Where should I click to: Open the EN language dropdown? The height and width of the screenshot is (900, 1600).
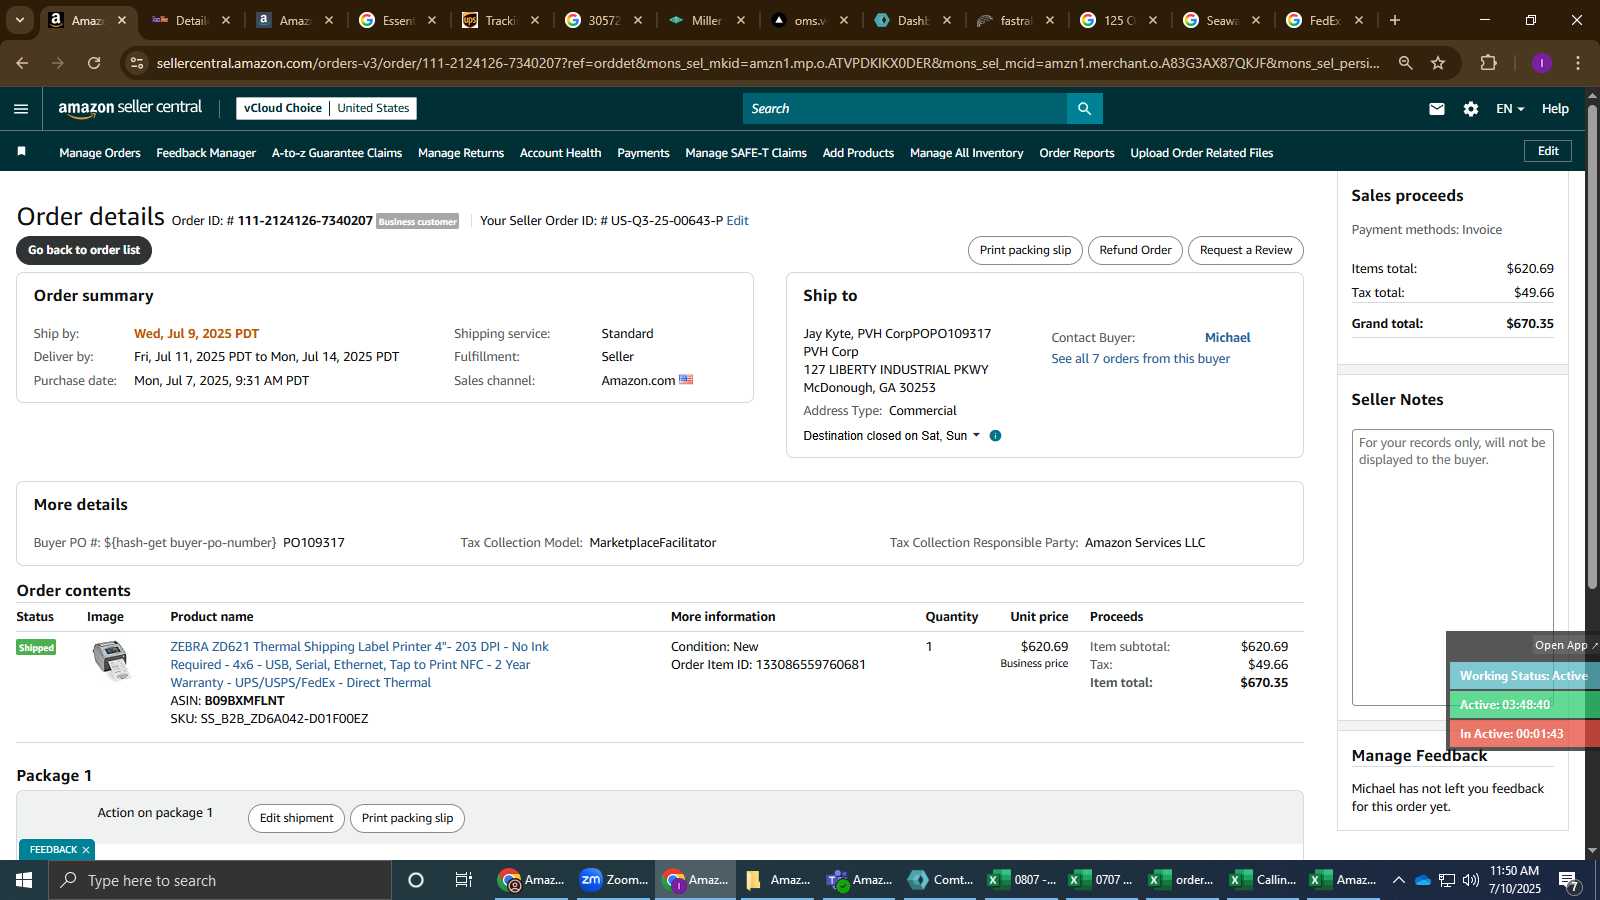coord(1510,109)
